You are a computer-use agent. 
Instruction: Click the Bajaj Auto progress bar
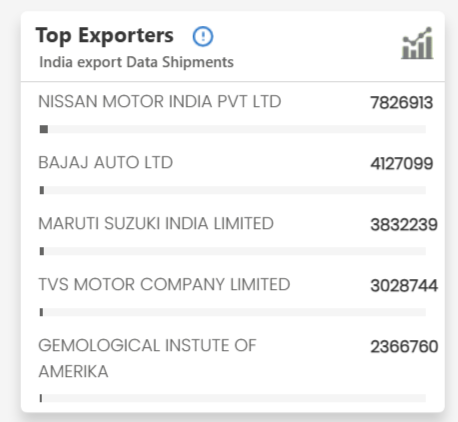click(233, 190)
